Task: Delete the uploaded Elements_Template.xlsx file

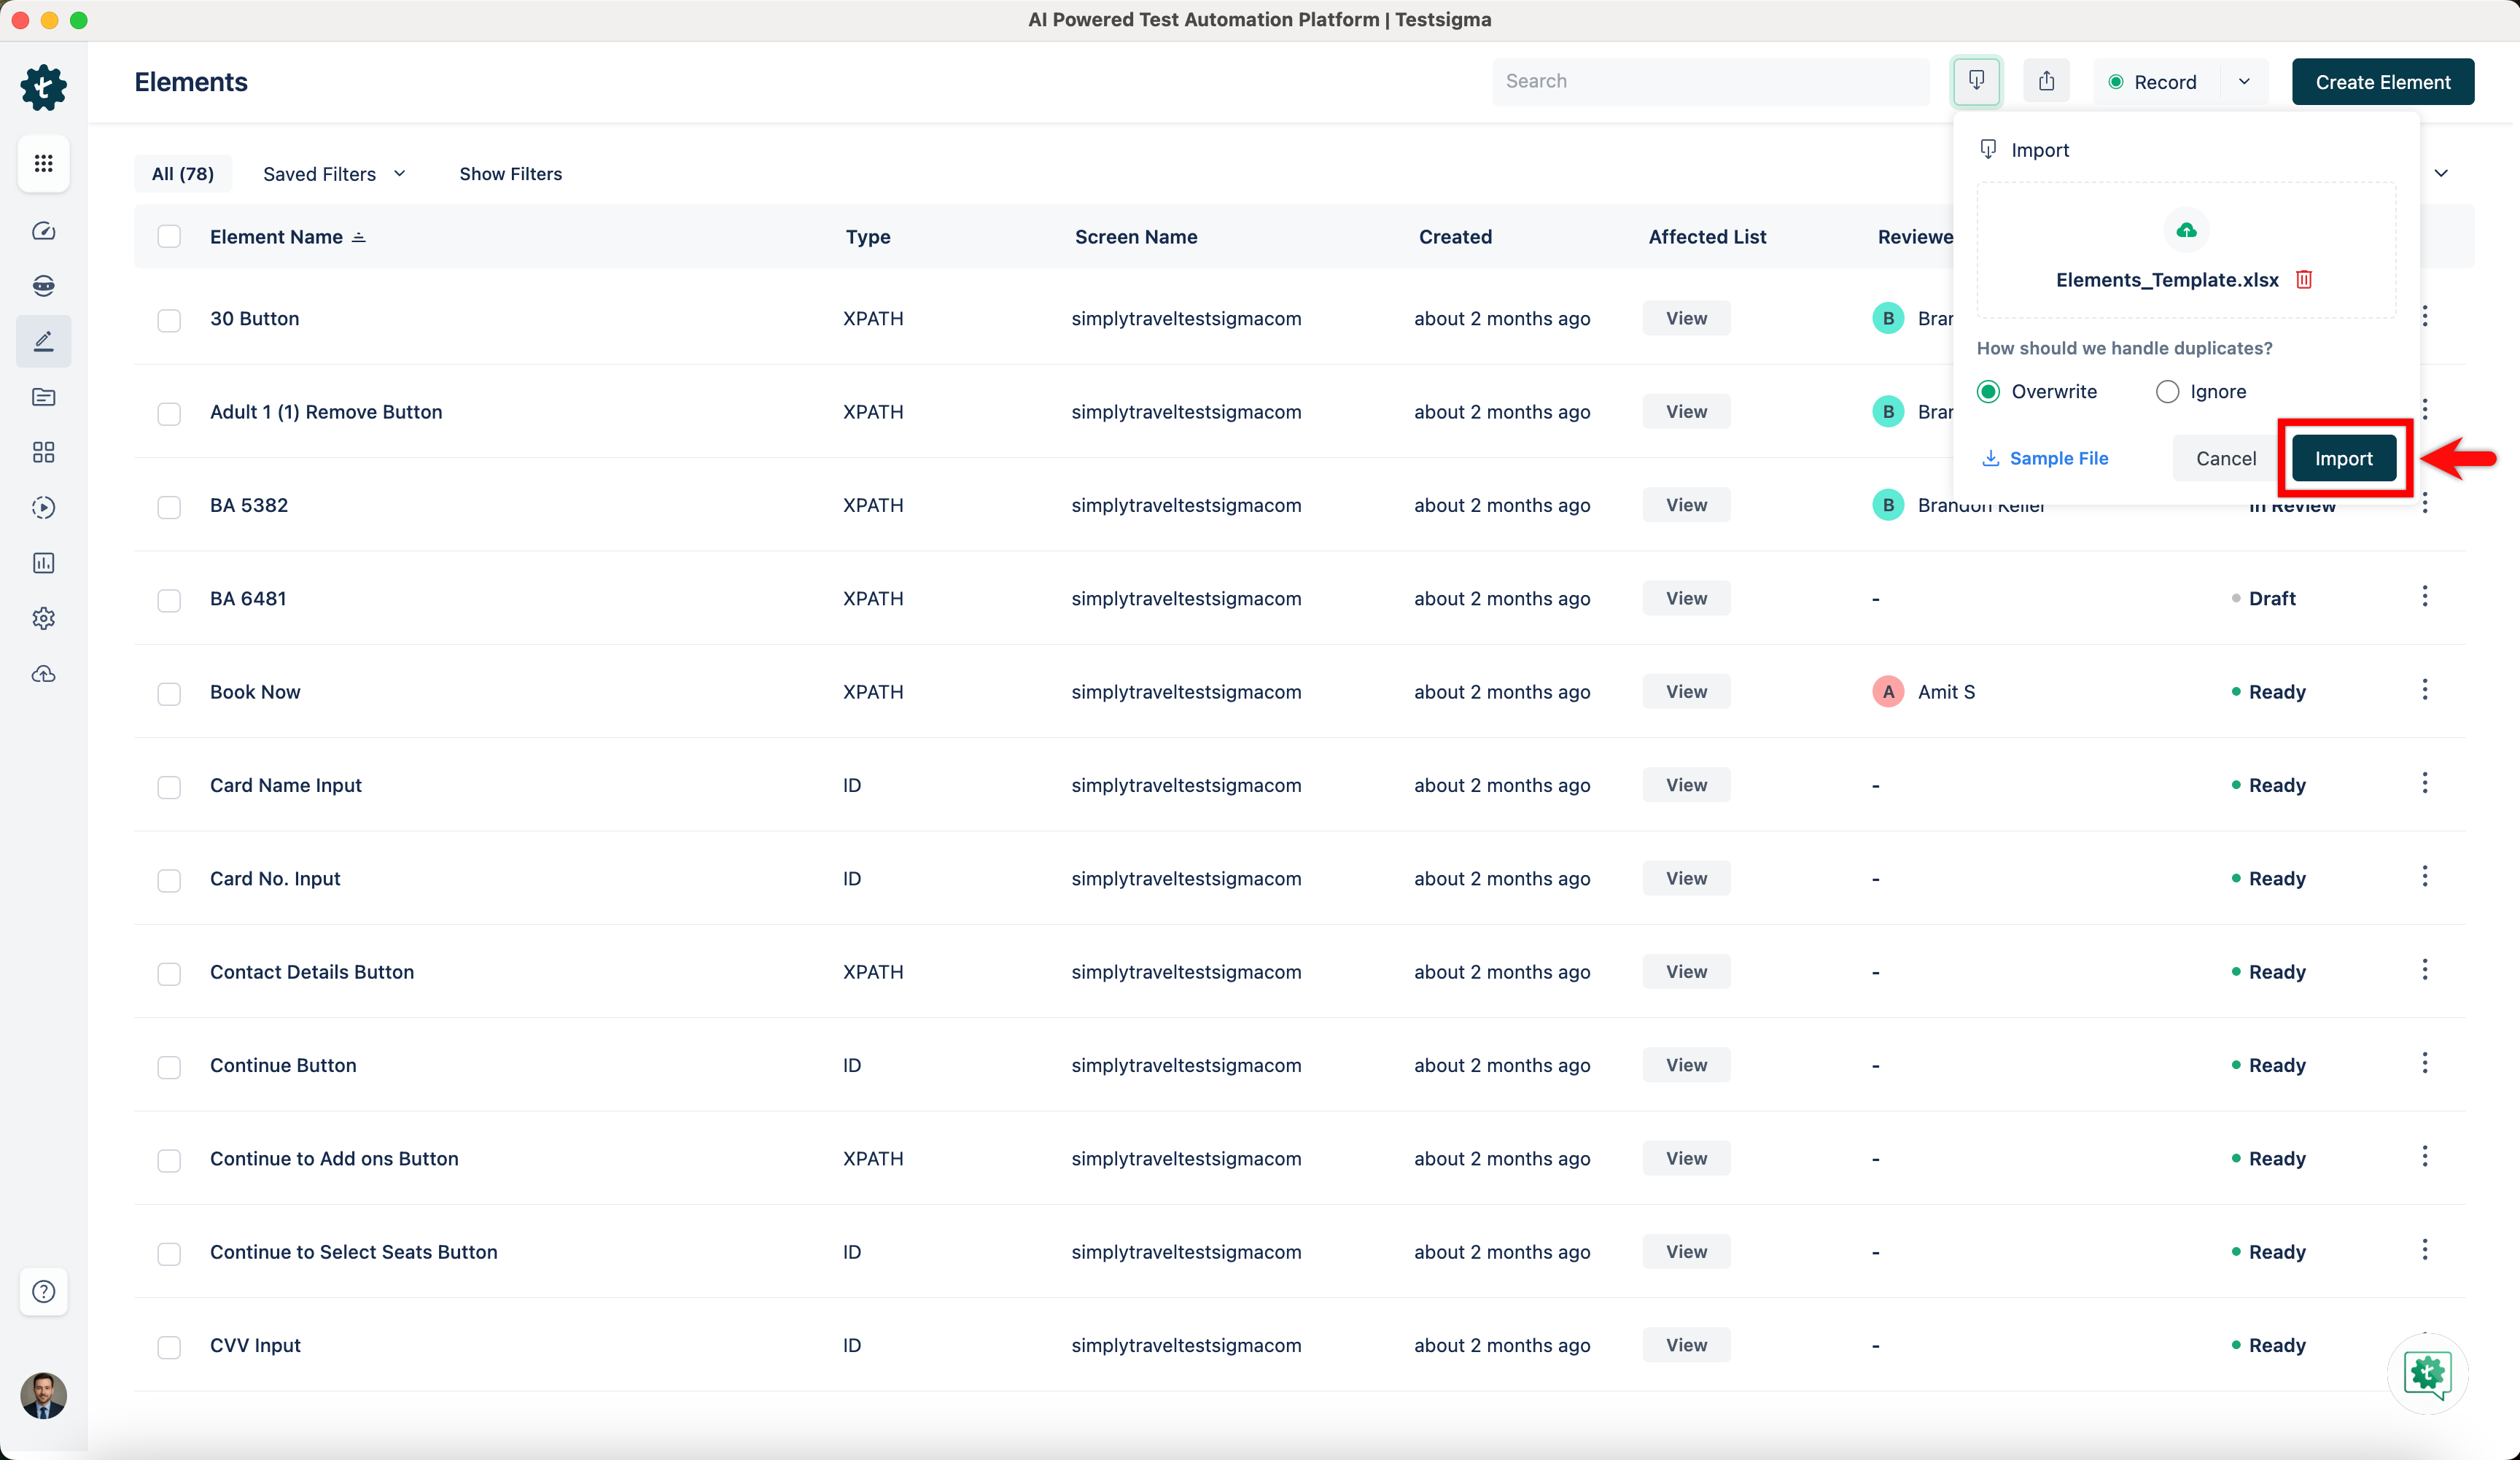Action: 2304,280
